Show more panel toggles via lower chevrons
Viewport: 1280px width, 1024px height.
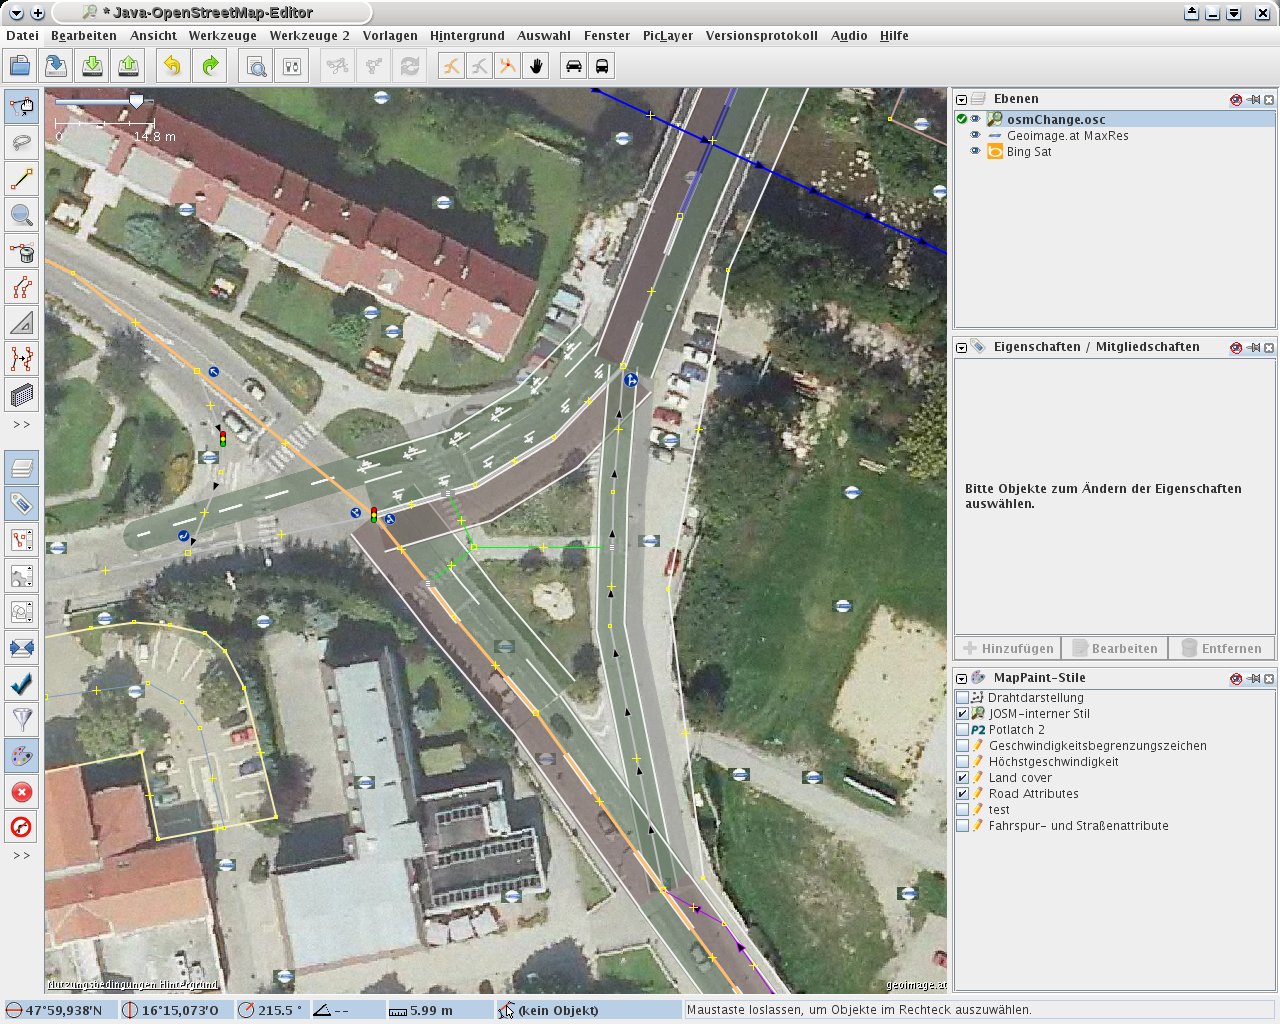22,856
